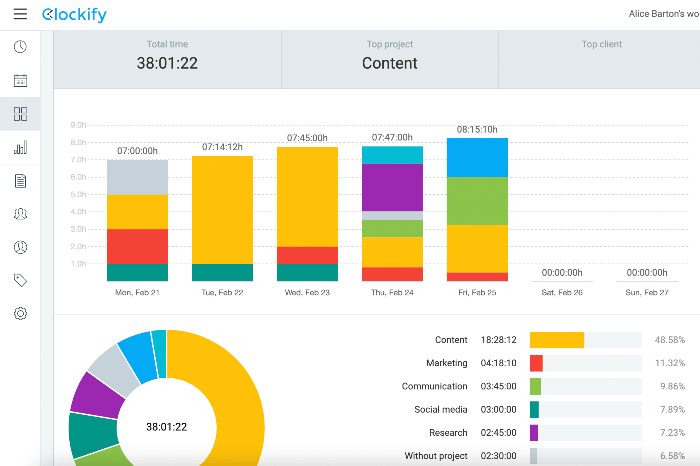Image resolution: width=700 pixels, height=466 pixels.
Task: Click the Top project Content value
Action: 389,63
